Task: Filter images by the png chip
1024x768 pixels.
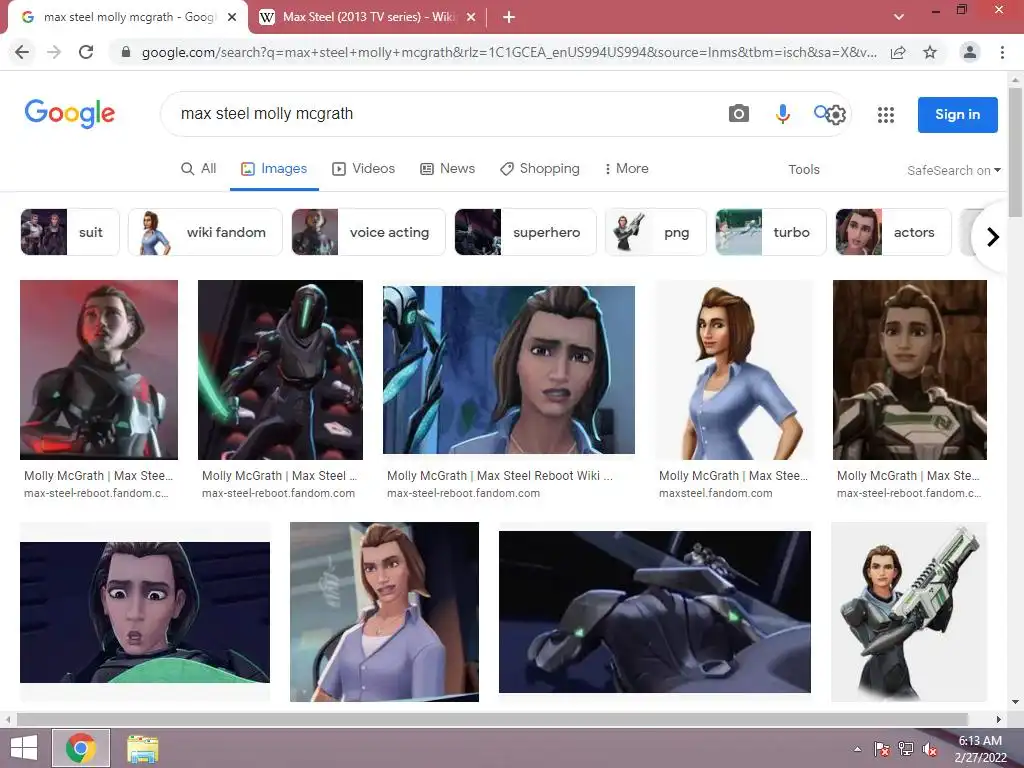Action: pyautogui.click(x=656, y=232)
